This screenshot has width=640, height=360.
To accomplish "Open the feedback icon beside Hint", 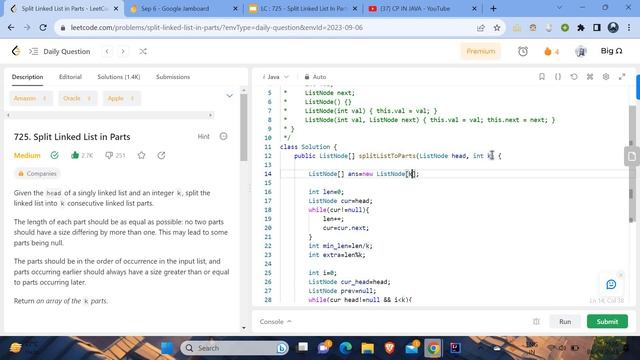I will click(223, 136).
